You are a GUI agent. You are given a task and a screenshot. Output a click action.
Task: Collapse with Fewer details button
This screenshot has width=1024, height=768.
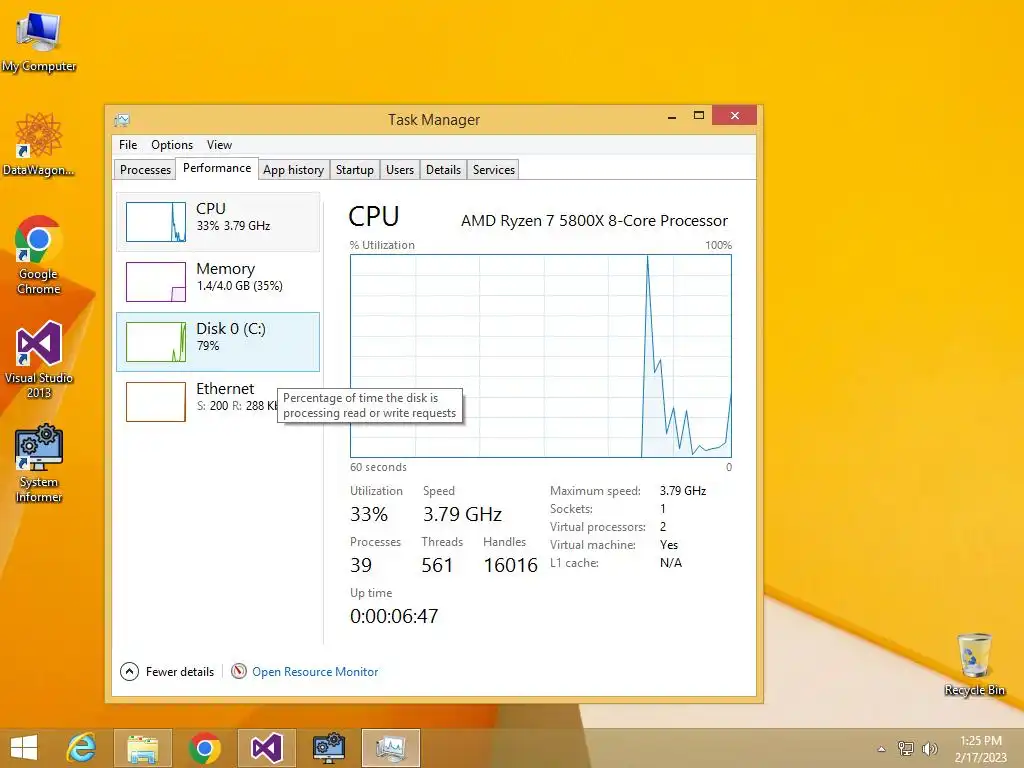(167, 671)
